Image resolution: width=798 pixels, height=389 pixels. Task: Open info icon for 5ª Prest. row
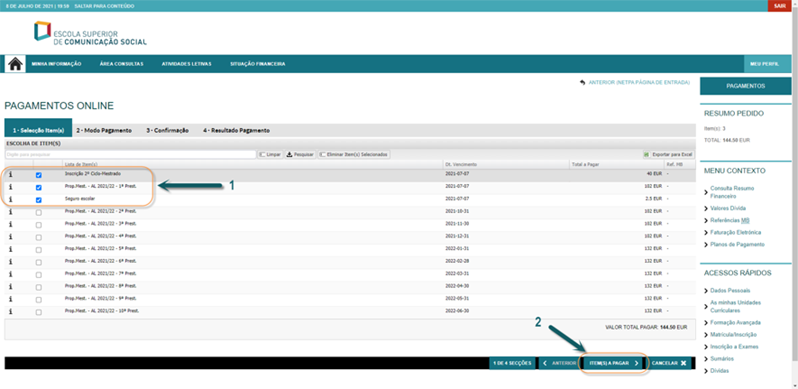pos(10,249)
